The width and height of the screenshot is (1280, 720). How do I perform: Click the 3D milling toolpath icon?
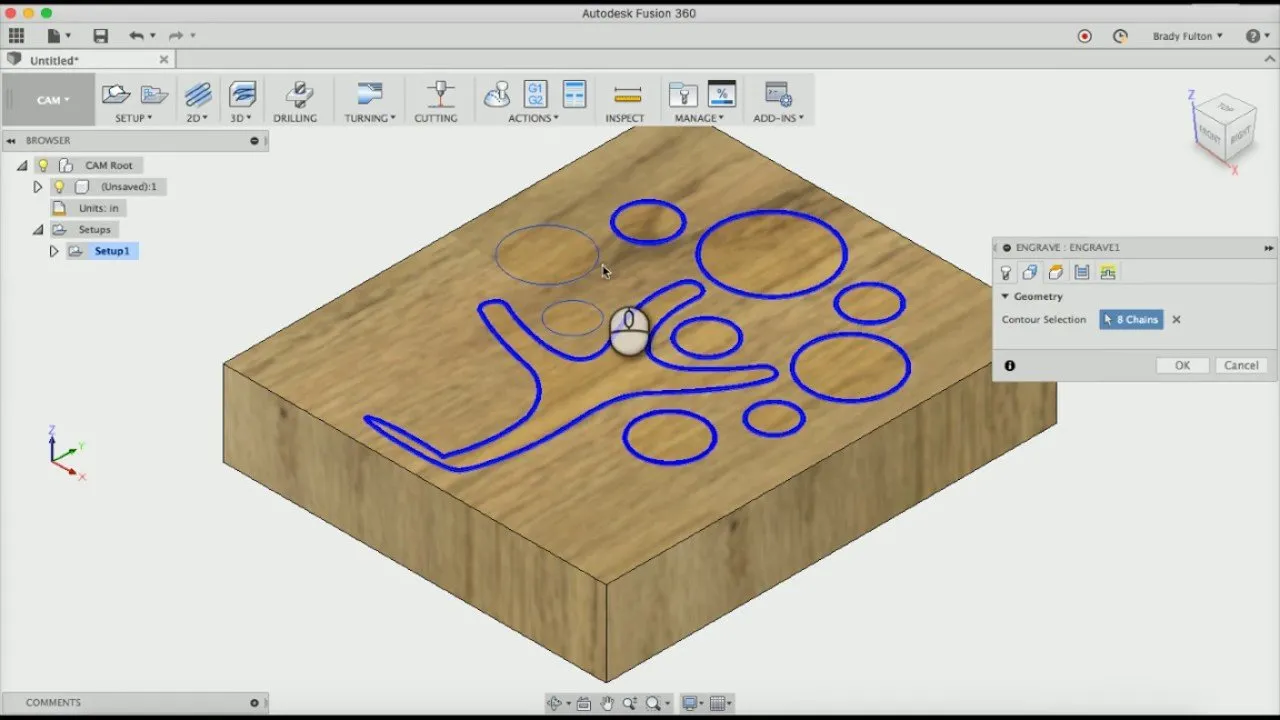242,95
